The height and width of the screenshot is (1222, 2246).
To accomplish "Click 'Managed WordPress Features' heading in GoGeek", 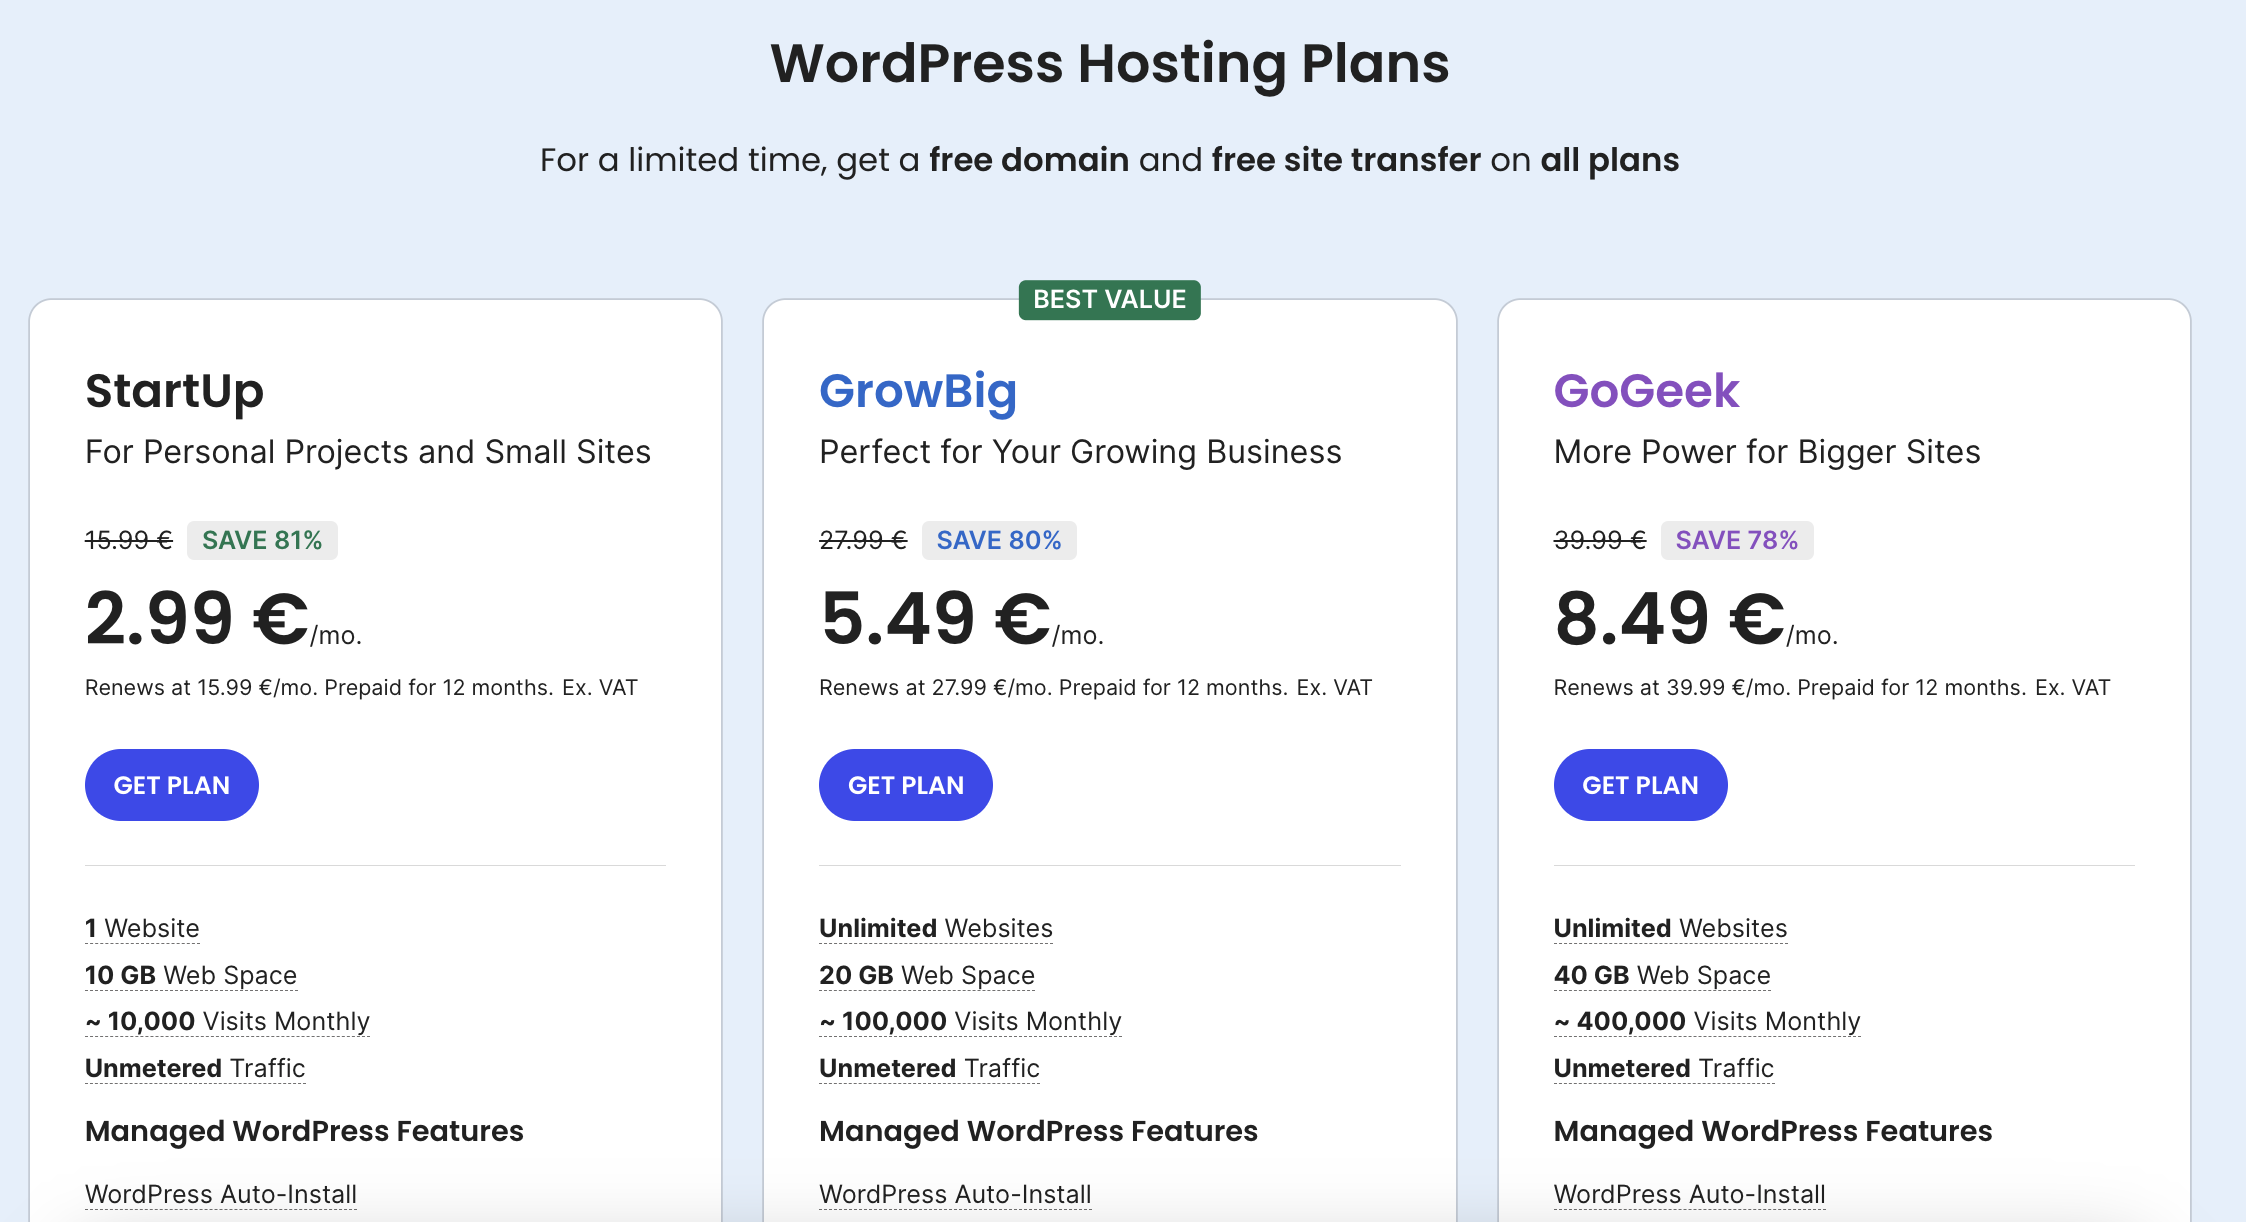I will pyautogui.click(x=1773, y=1131).
